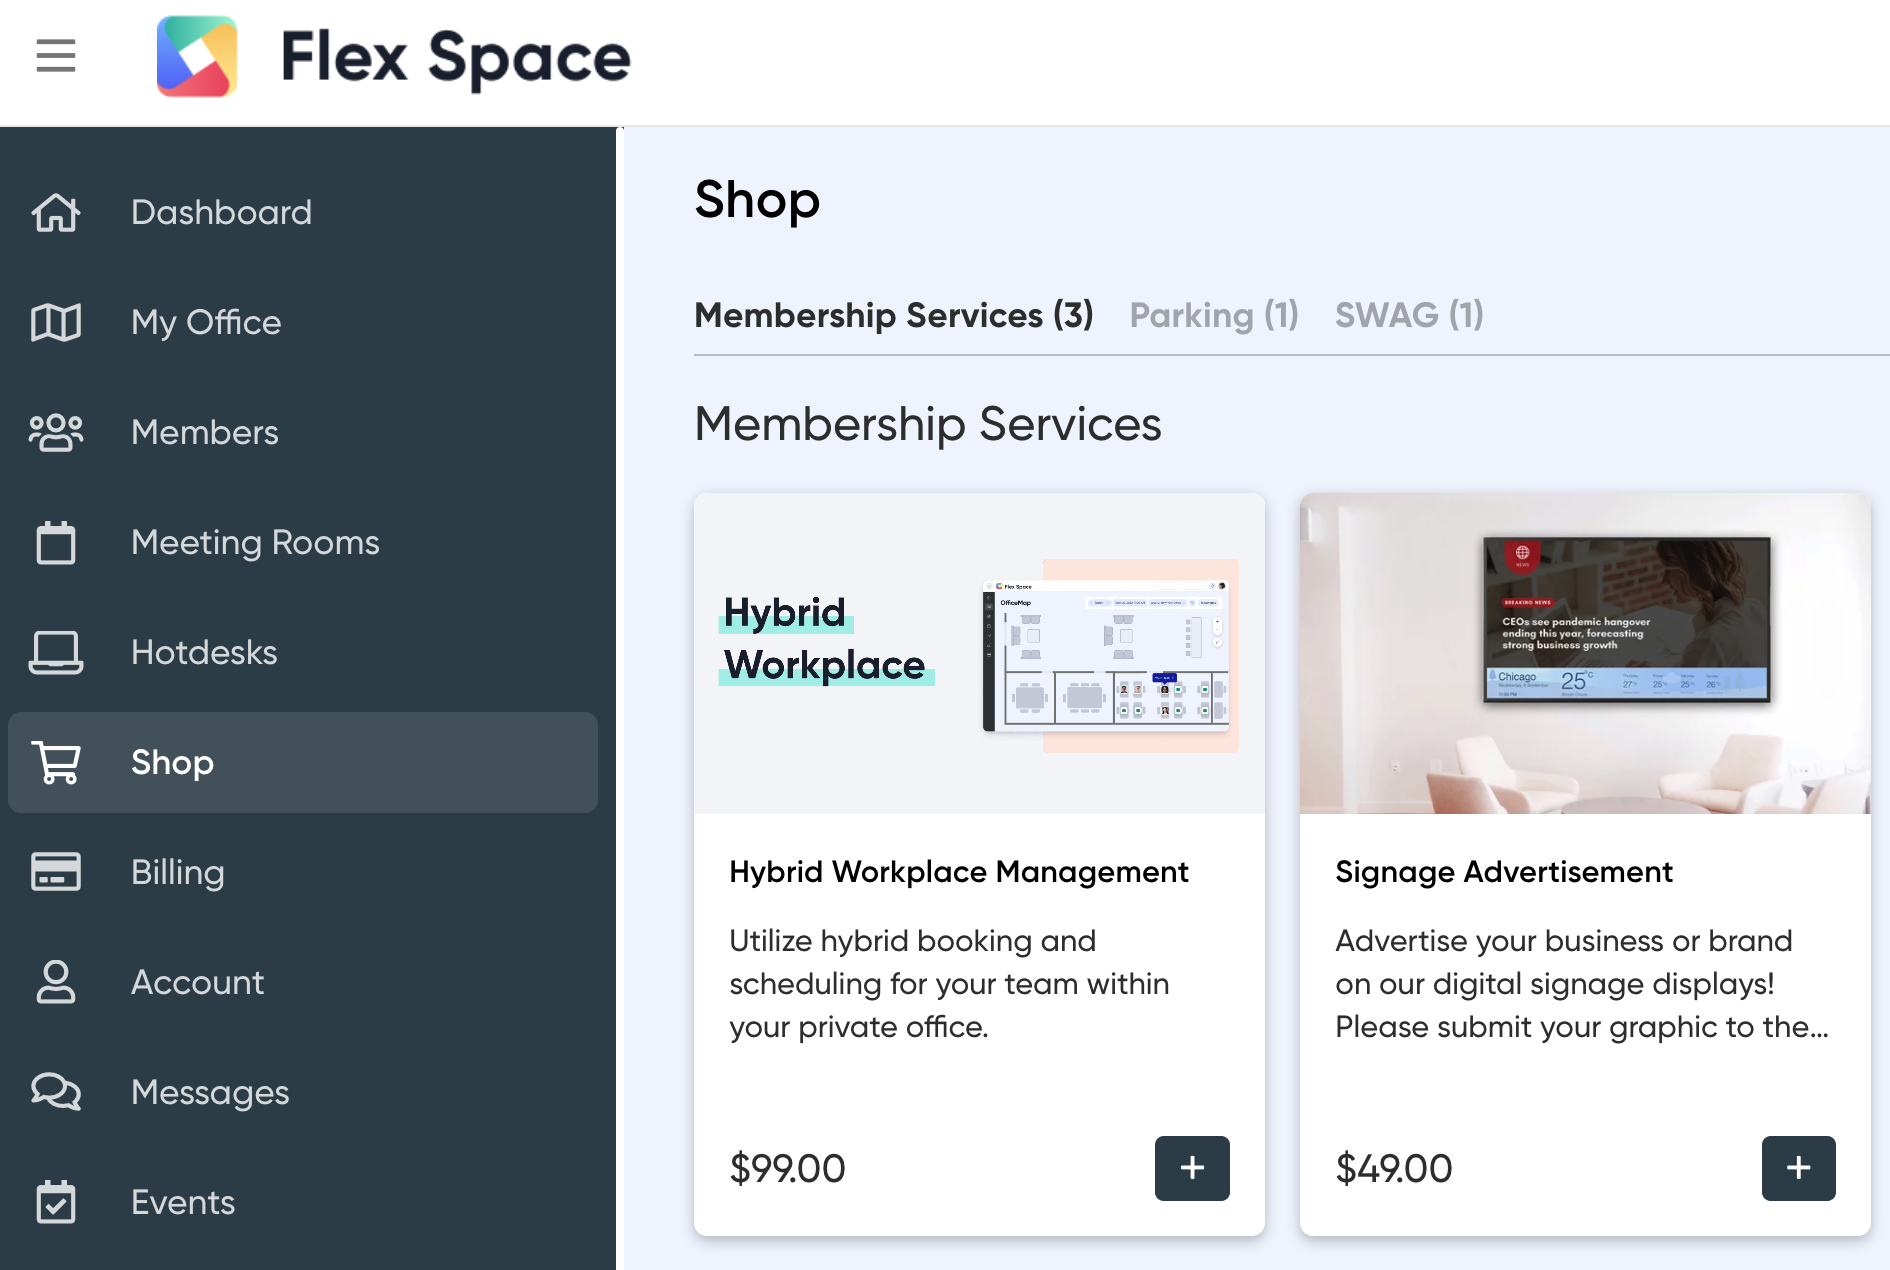Click the Shop cart icon
Image resolution: width=1890 pixels, height=1270 pixels.
pos(56,762)
